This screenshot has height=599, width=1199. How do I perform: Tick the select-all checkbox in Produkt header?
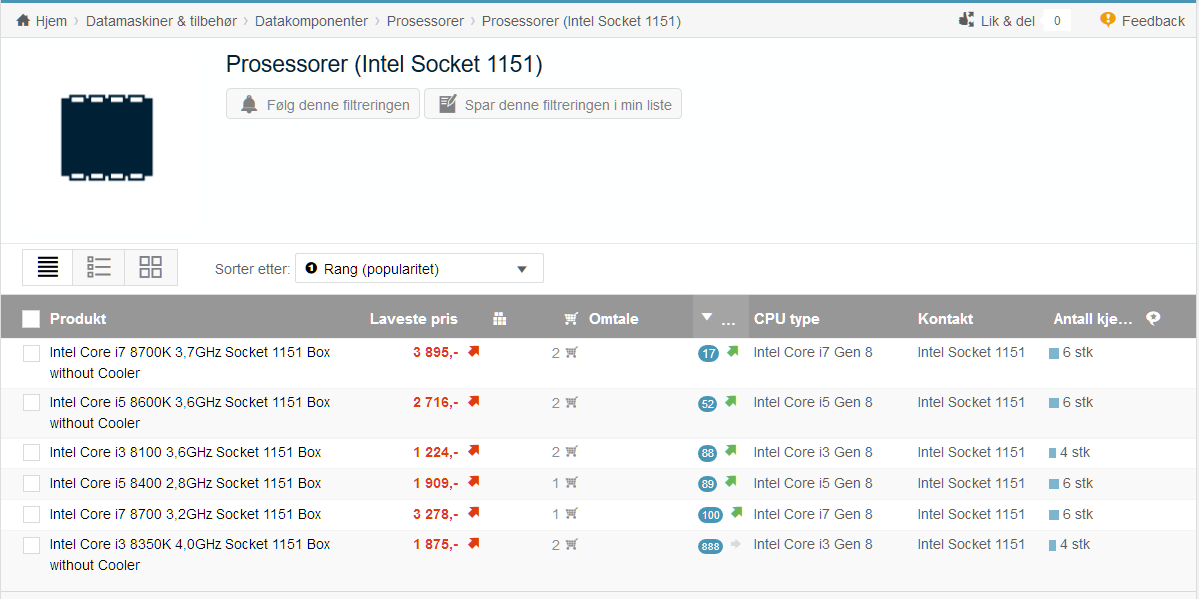pos(31,319)
